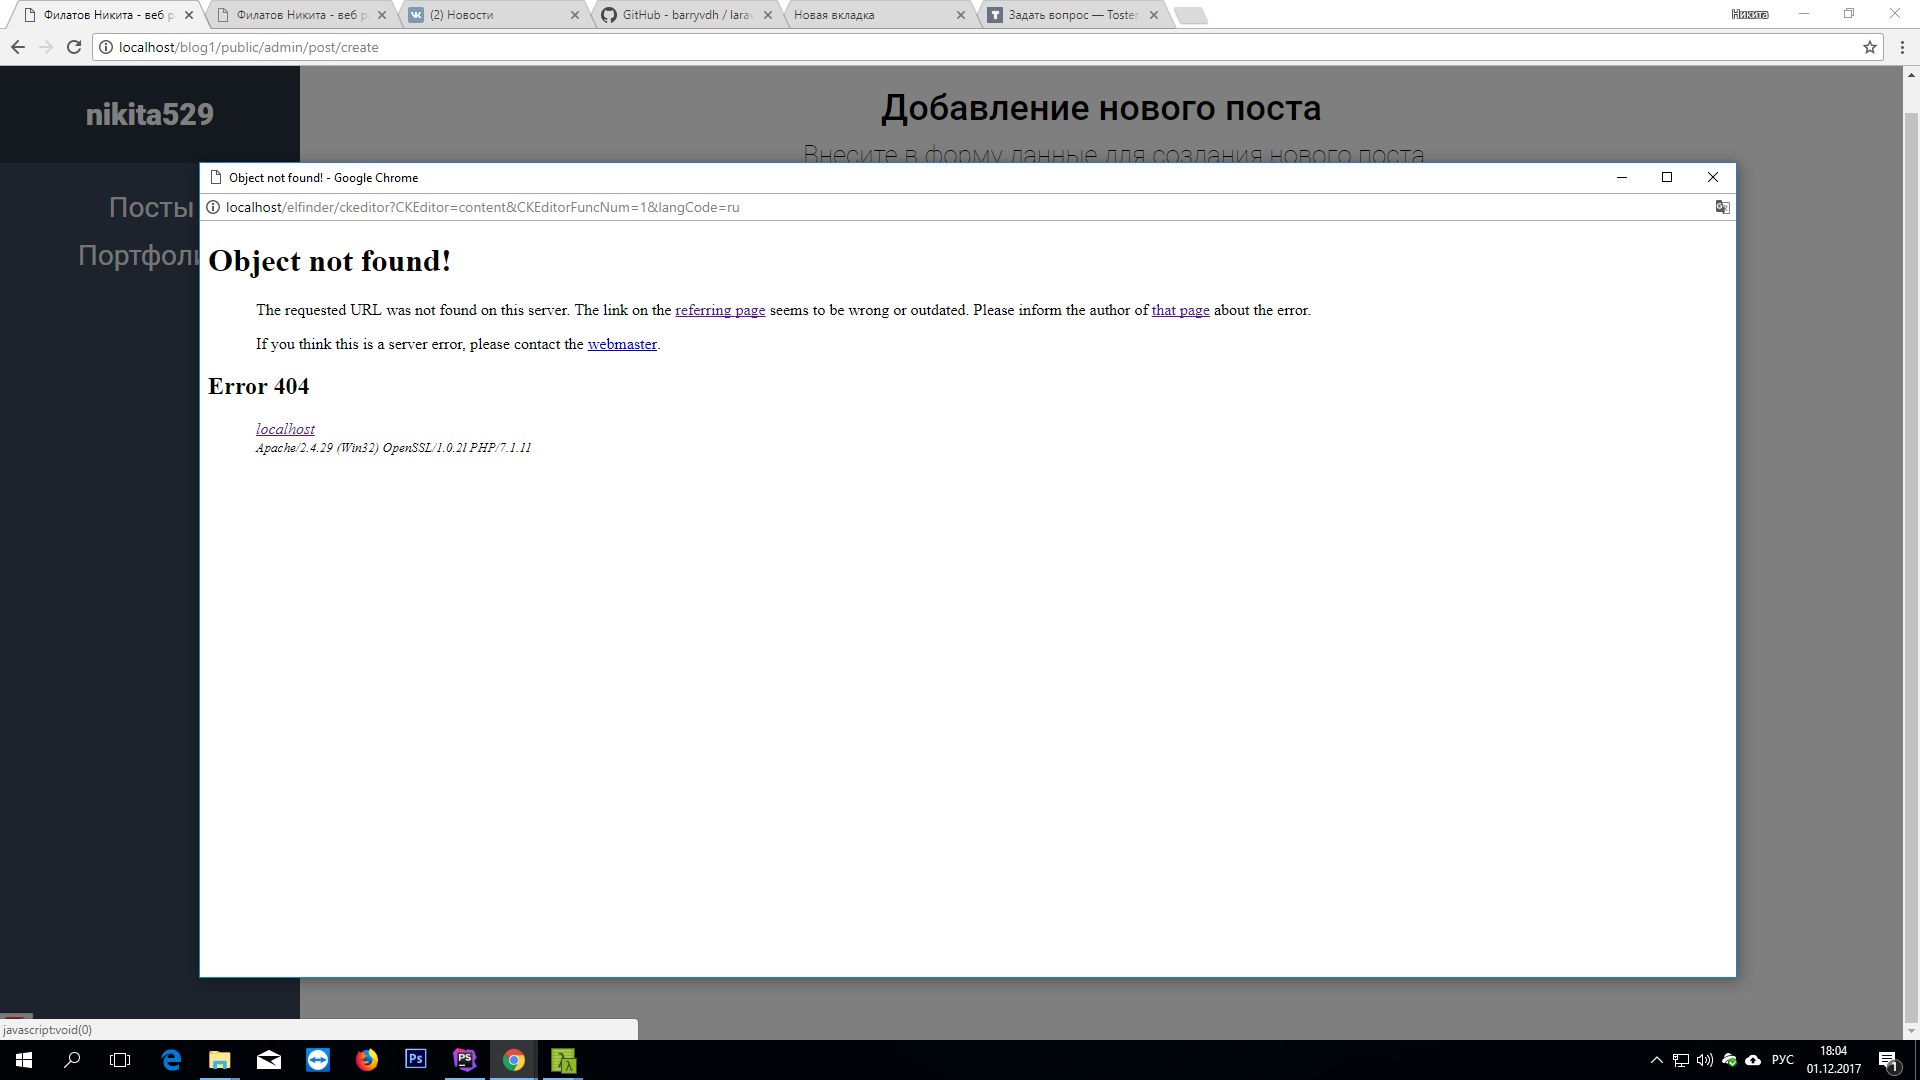
Task: Open Портфолио in the sidebar
Action: coord(139,255)
